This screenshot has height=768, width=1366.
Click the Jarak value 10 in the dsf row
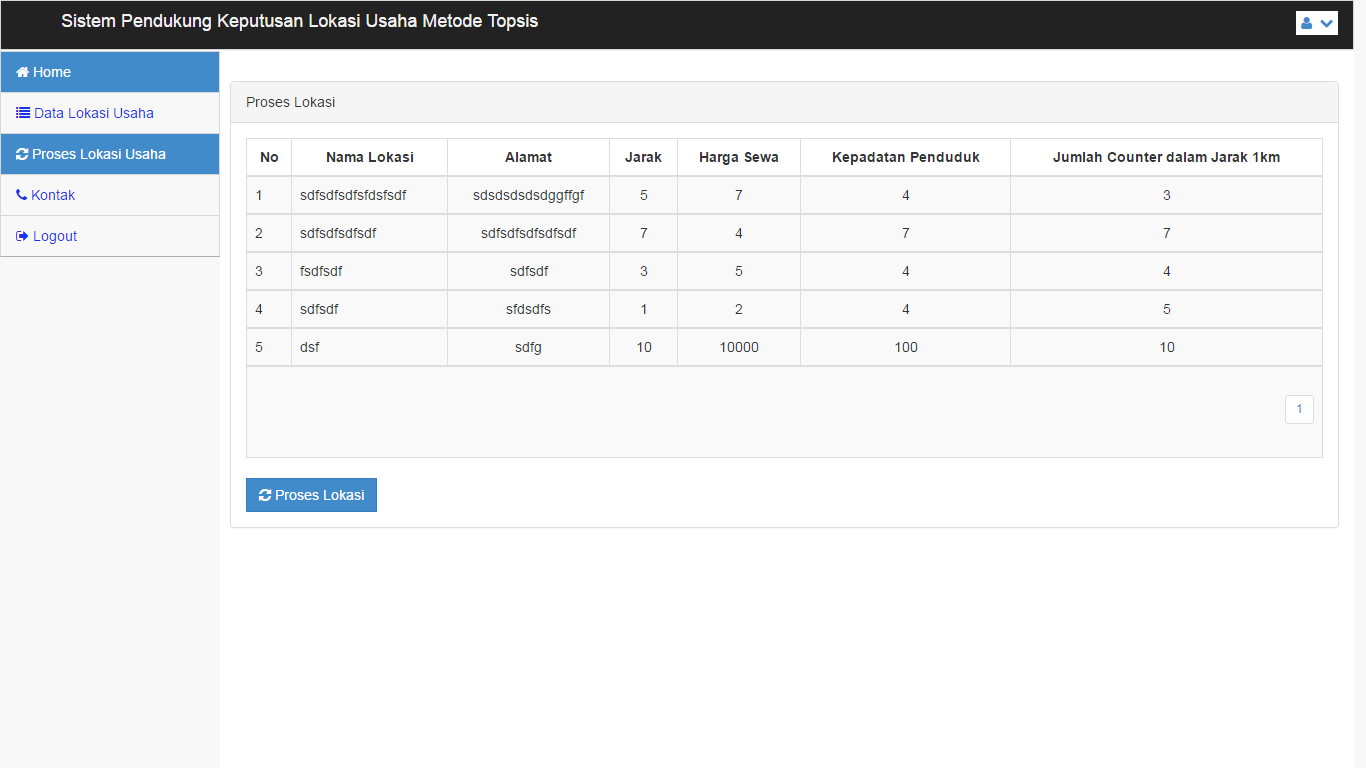[x=643, y=347]
